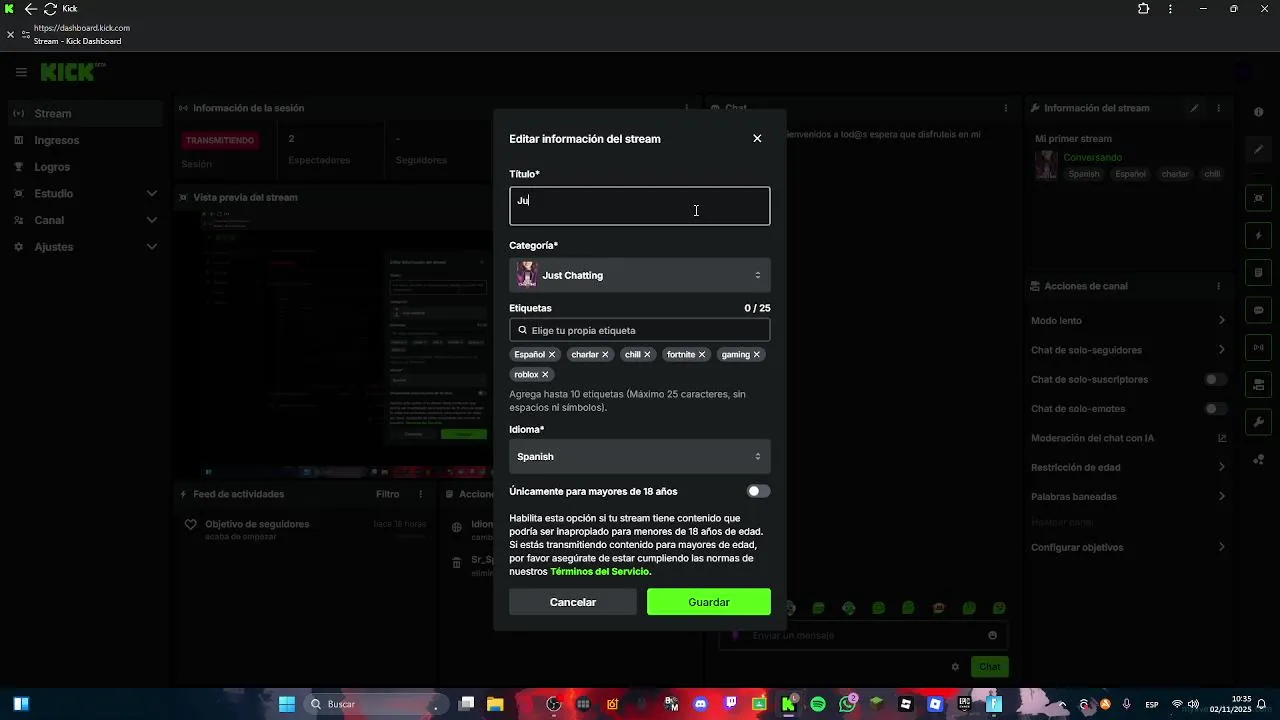Screen dimensions: 1280x720
Task: Open Configurar objetivos settings
Action: point(1128,548)
